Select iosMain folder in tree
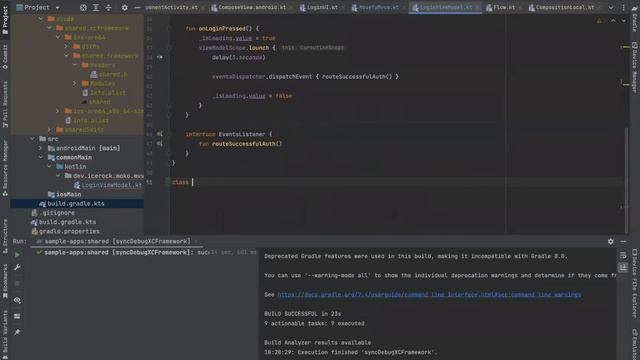The width and height of the screenshot is (640, 360). [69, 194]
